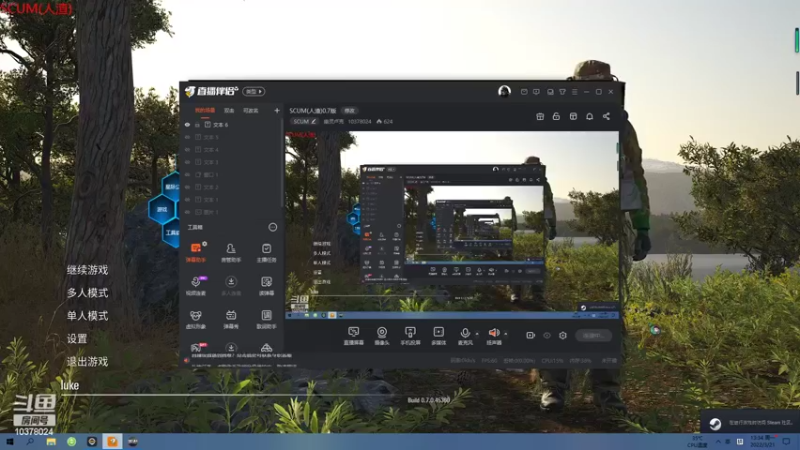Open the video co-streaming microphone tool
The image size is (800, 450).
195,286
